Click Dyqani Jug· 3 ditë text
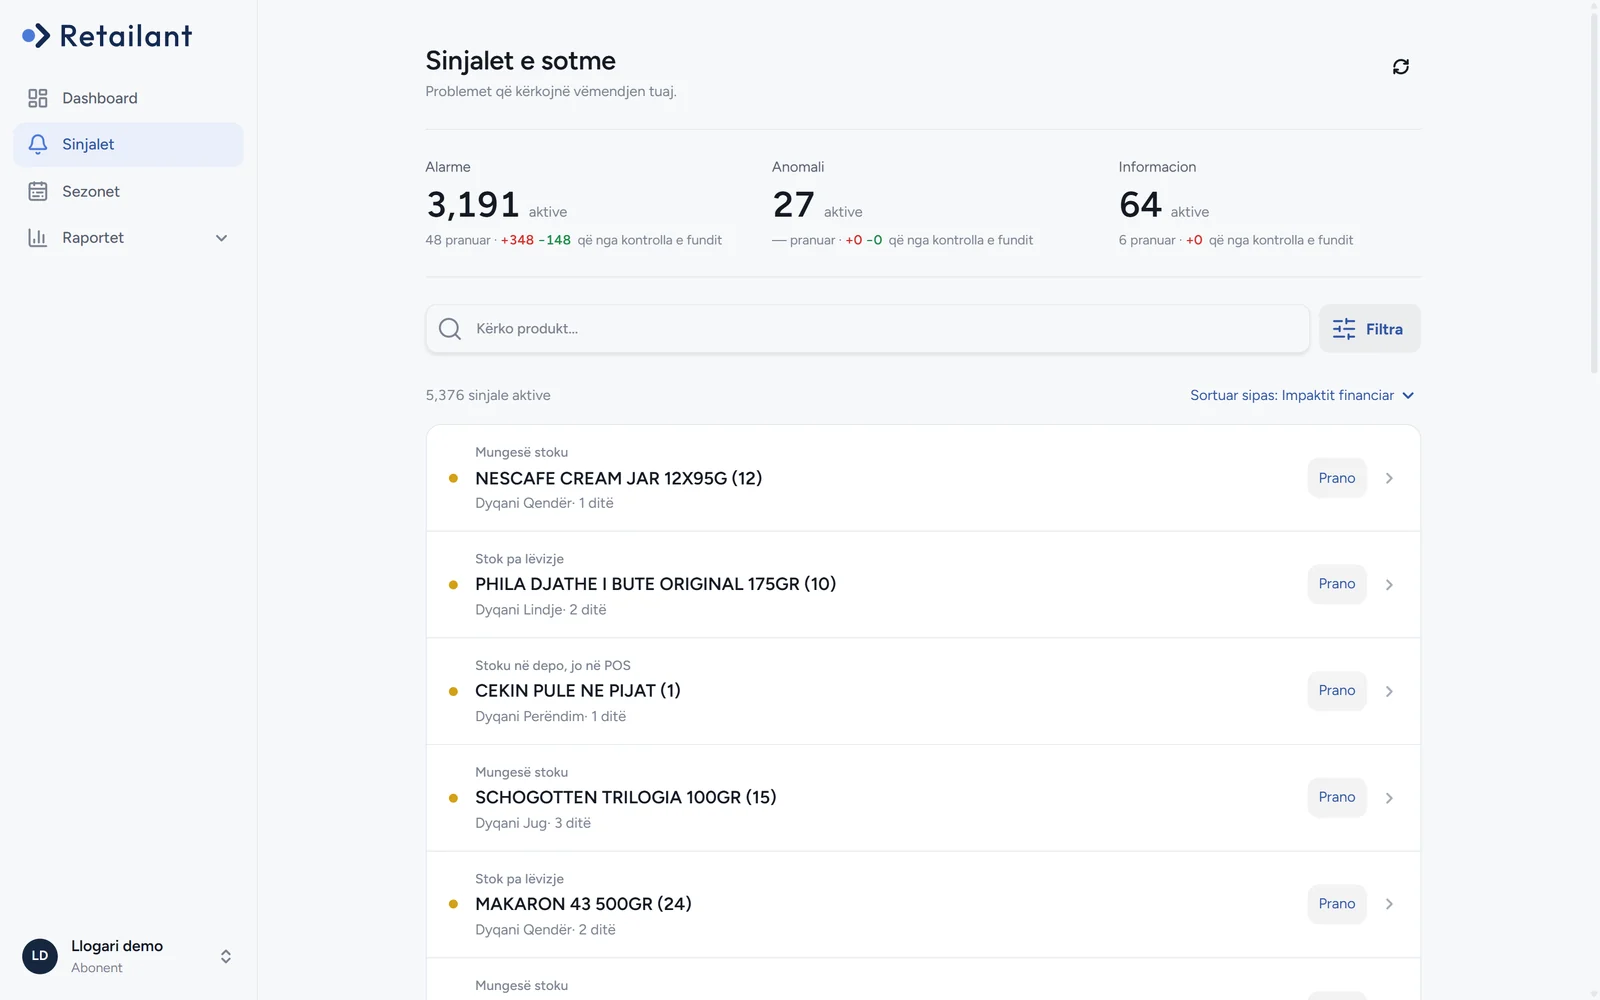Screen dimensions: 1600x1000 533,823
